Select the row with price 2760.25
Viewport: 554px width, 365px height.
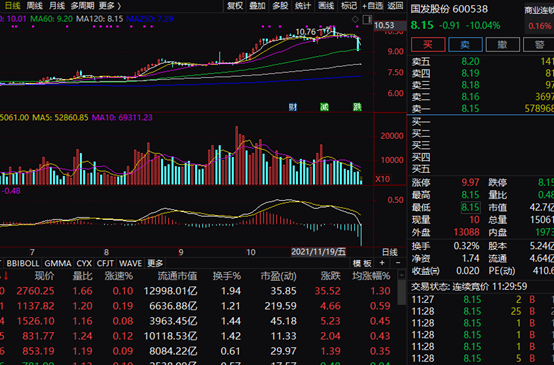[x=198, y=291]
